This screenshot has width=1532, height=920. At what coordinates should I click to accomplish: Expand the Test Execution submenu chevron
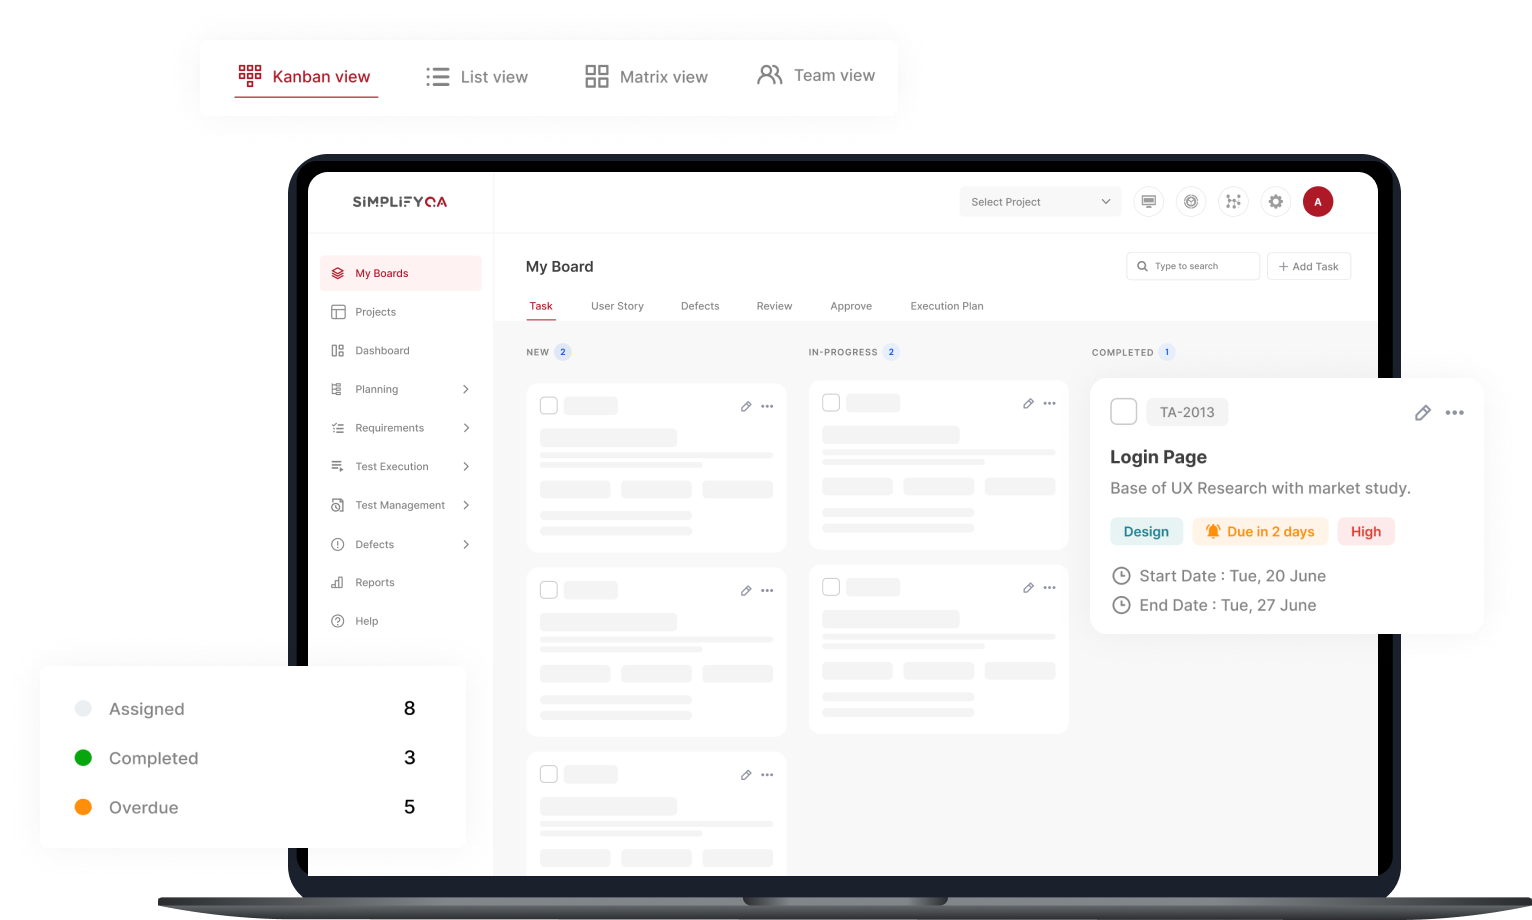466,467
